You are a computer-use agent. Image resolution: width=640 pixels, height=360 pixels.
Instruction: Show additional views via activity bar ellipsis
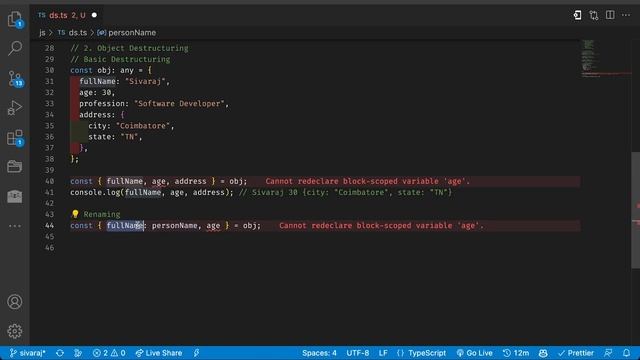tap(15, 226)
